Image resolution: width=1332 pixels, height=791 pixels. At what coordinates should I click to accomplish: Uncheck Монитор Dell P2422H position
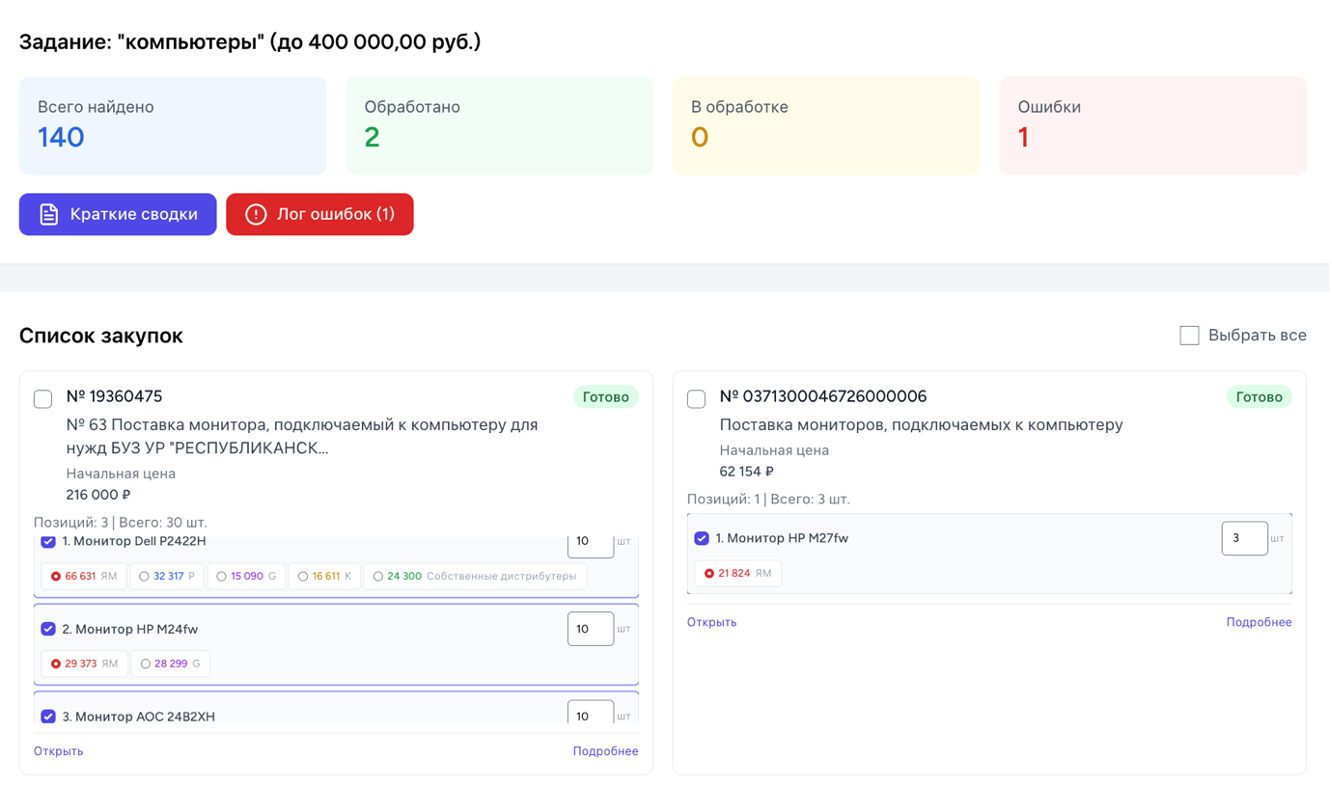pos(48,541)
